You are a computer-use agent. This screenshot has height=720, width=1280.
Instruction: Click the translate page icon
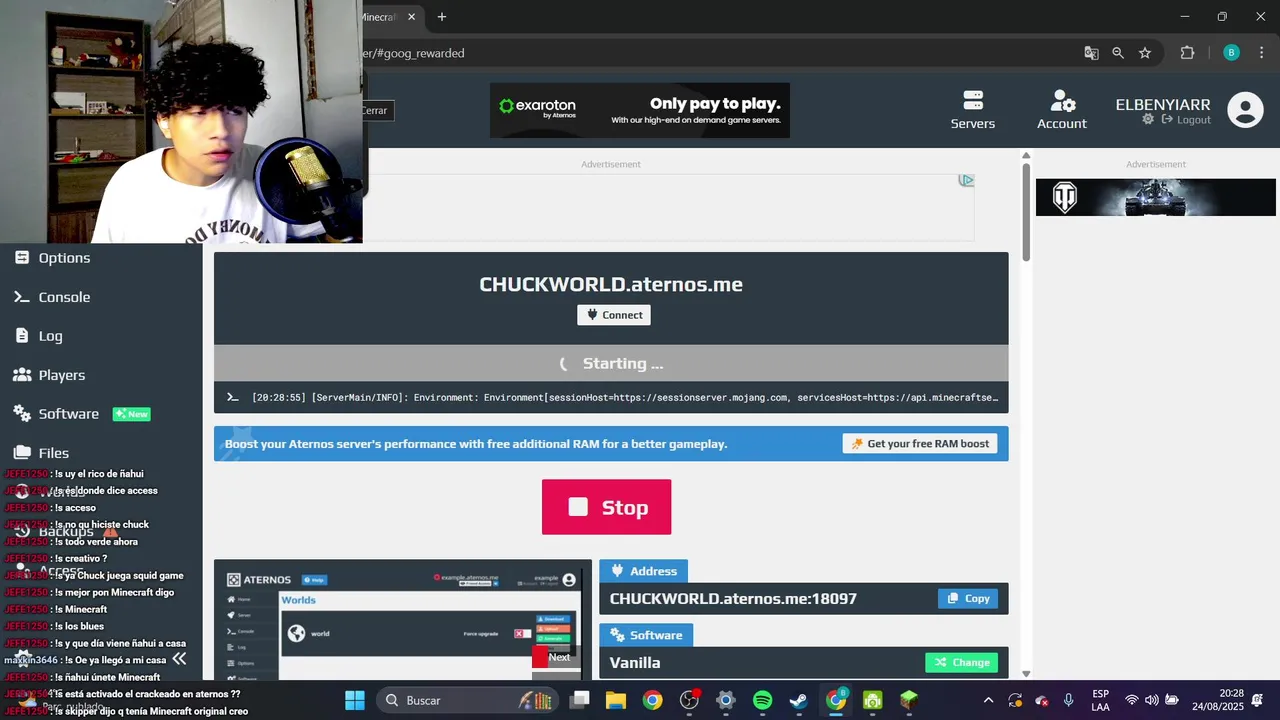[x=1091, y=53]
